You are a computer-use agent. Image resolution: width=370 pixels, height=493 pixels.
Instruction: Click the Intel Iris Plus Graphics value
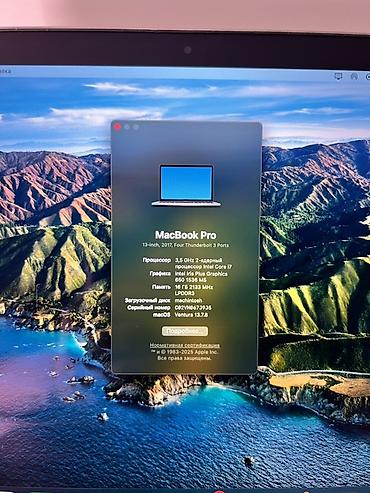201,277
